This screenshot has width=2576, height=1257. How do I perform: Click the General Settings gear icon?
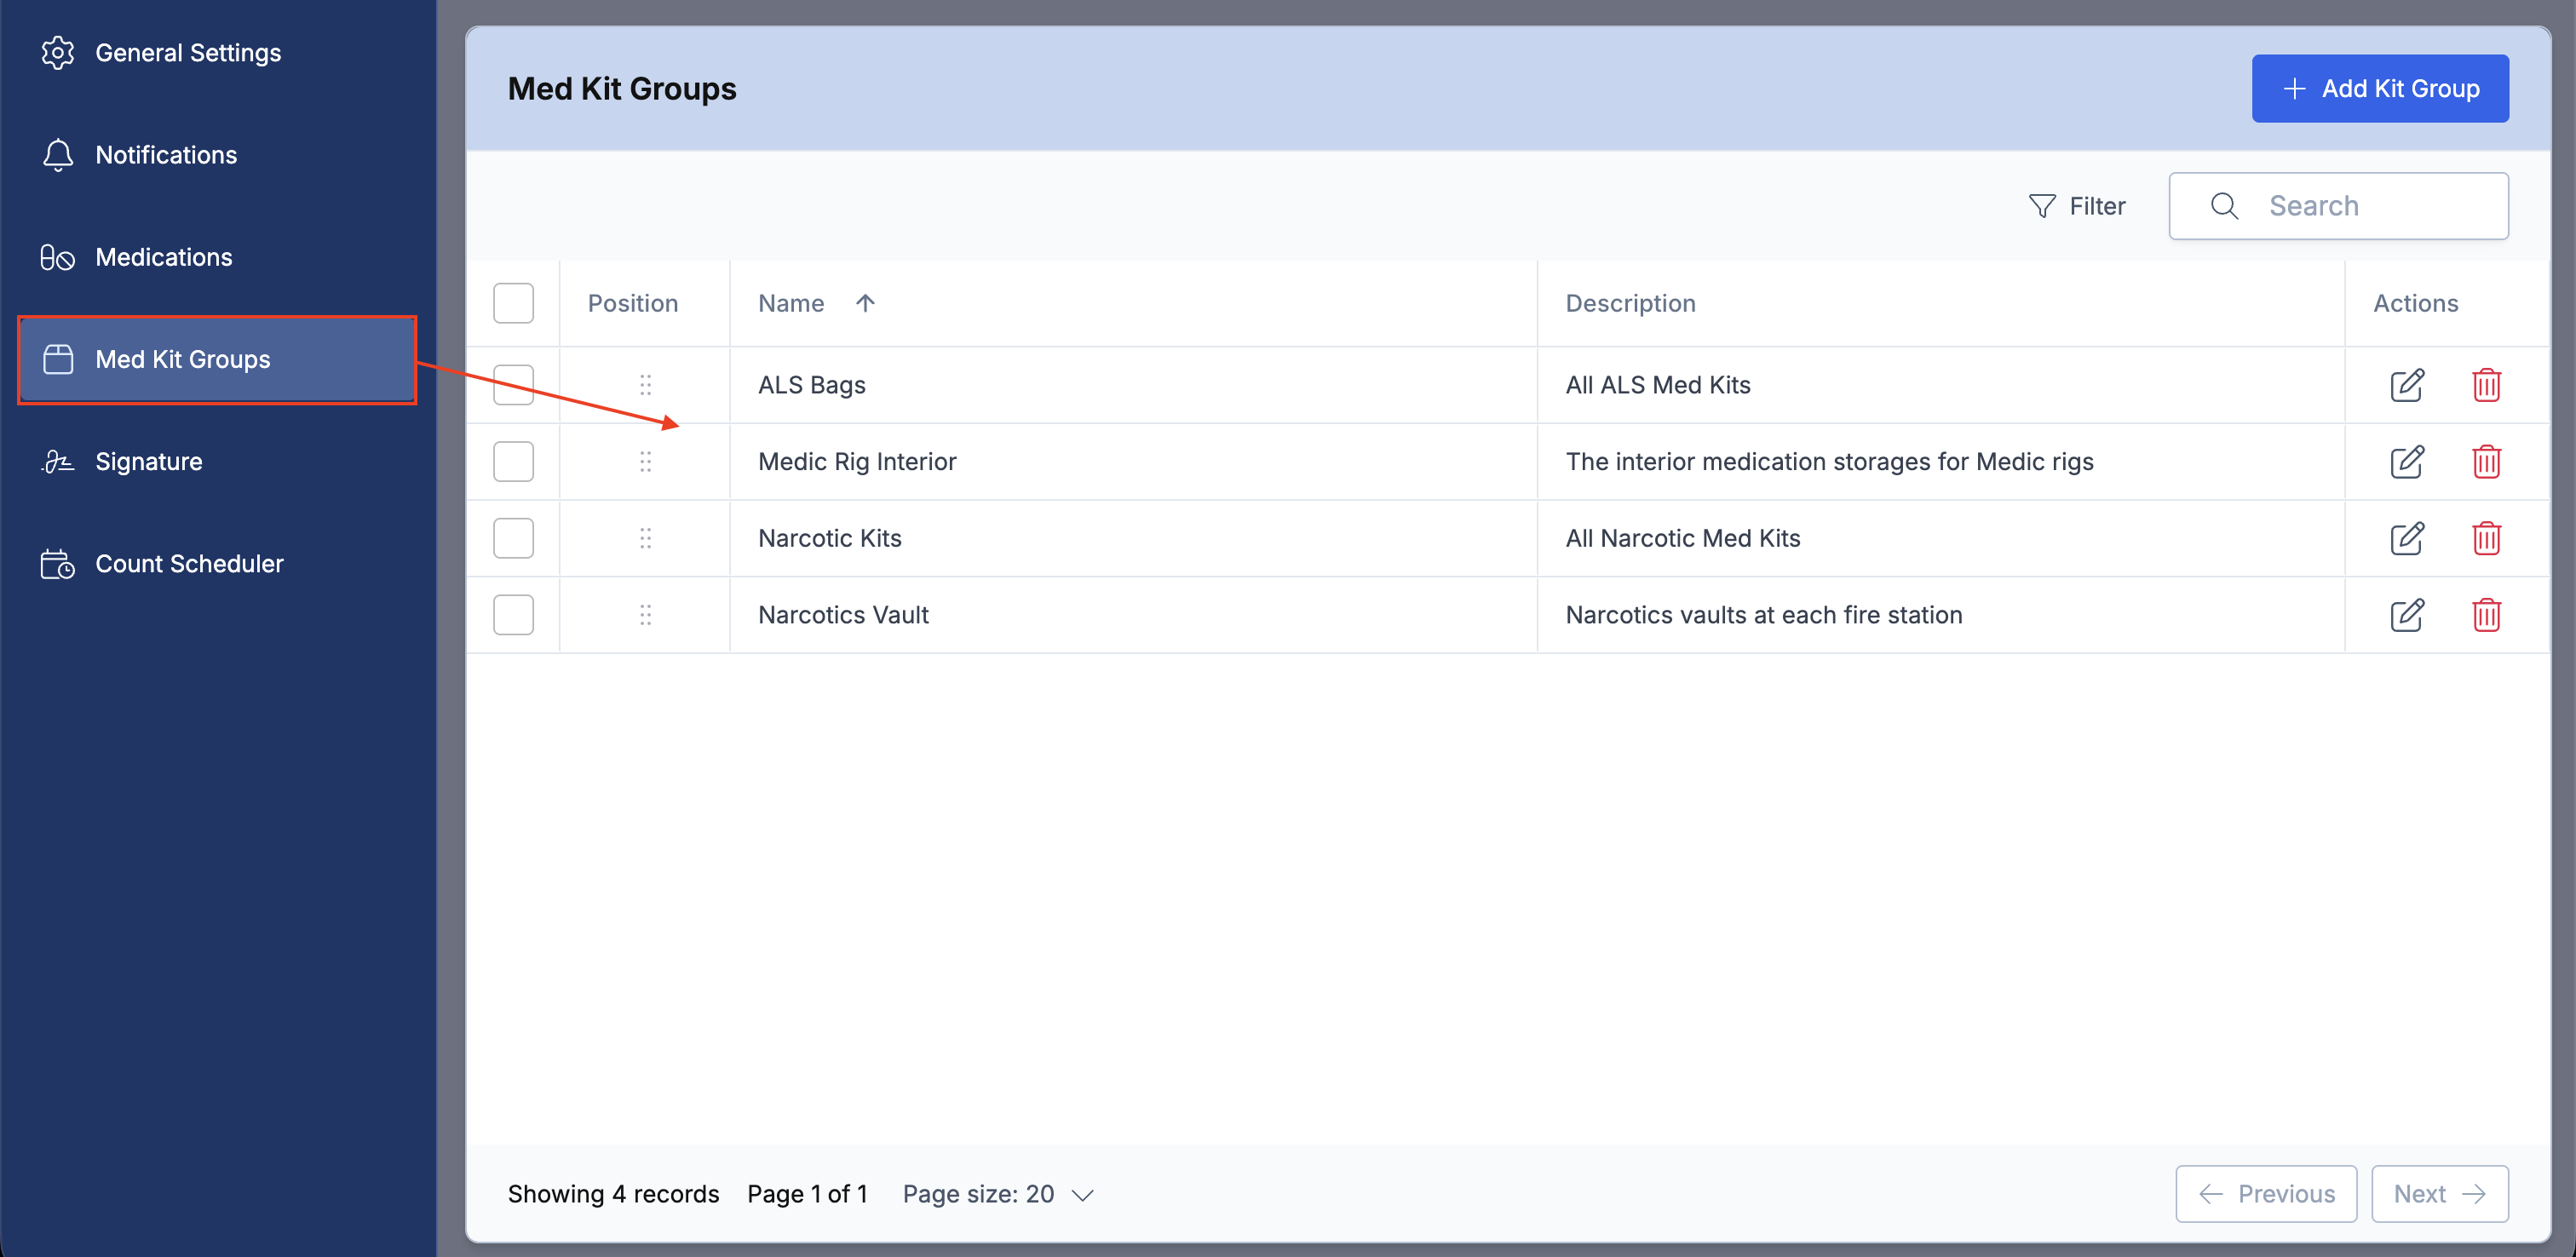click(x=58, y=52)
